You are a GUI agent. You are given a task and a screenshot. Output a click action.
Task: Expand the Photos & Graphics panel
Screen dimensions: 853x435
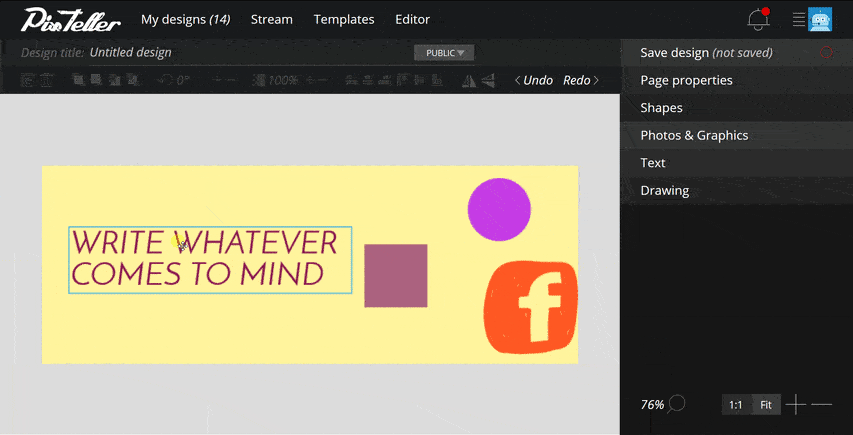737,135
